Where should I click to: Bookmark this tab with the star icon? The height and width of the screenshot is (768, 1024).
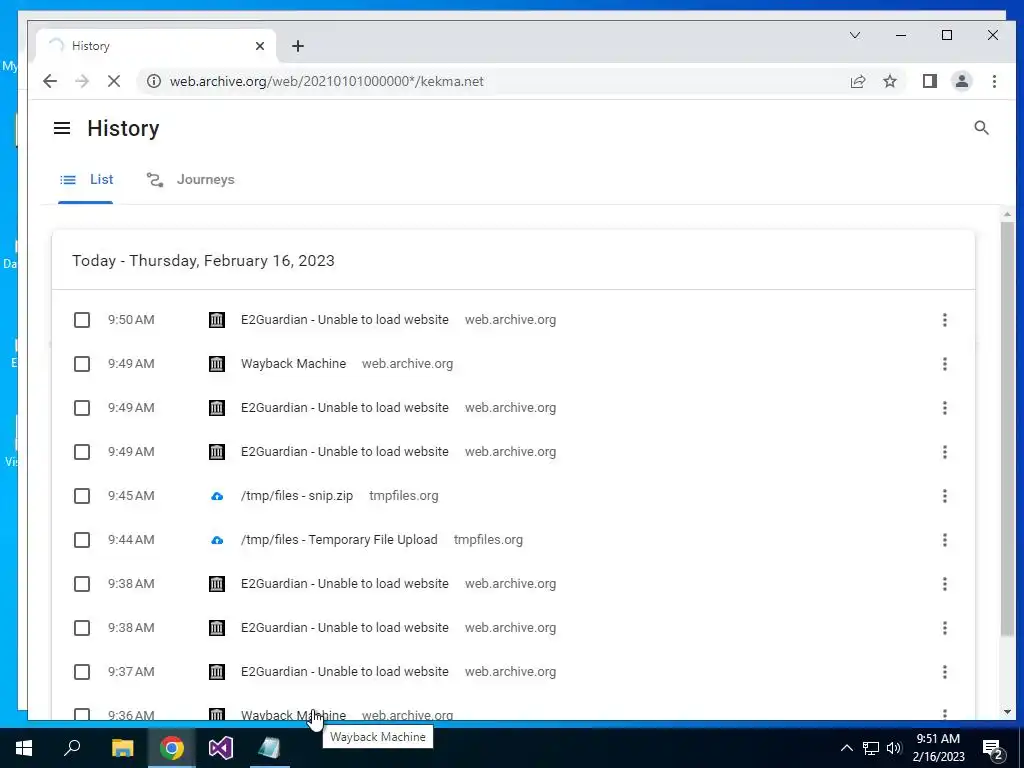tap(889, 82)
